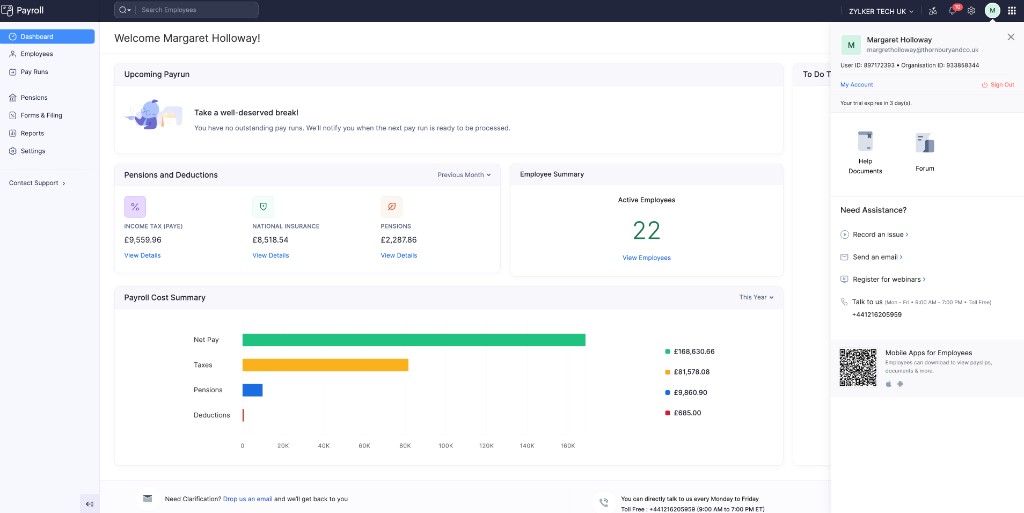This screenshot has width=1024, height=513.
Task: Click the phone number +441216205959 in panel
Action: coord(876,315)
